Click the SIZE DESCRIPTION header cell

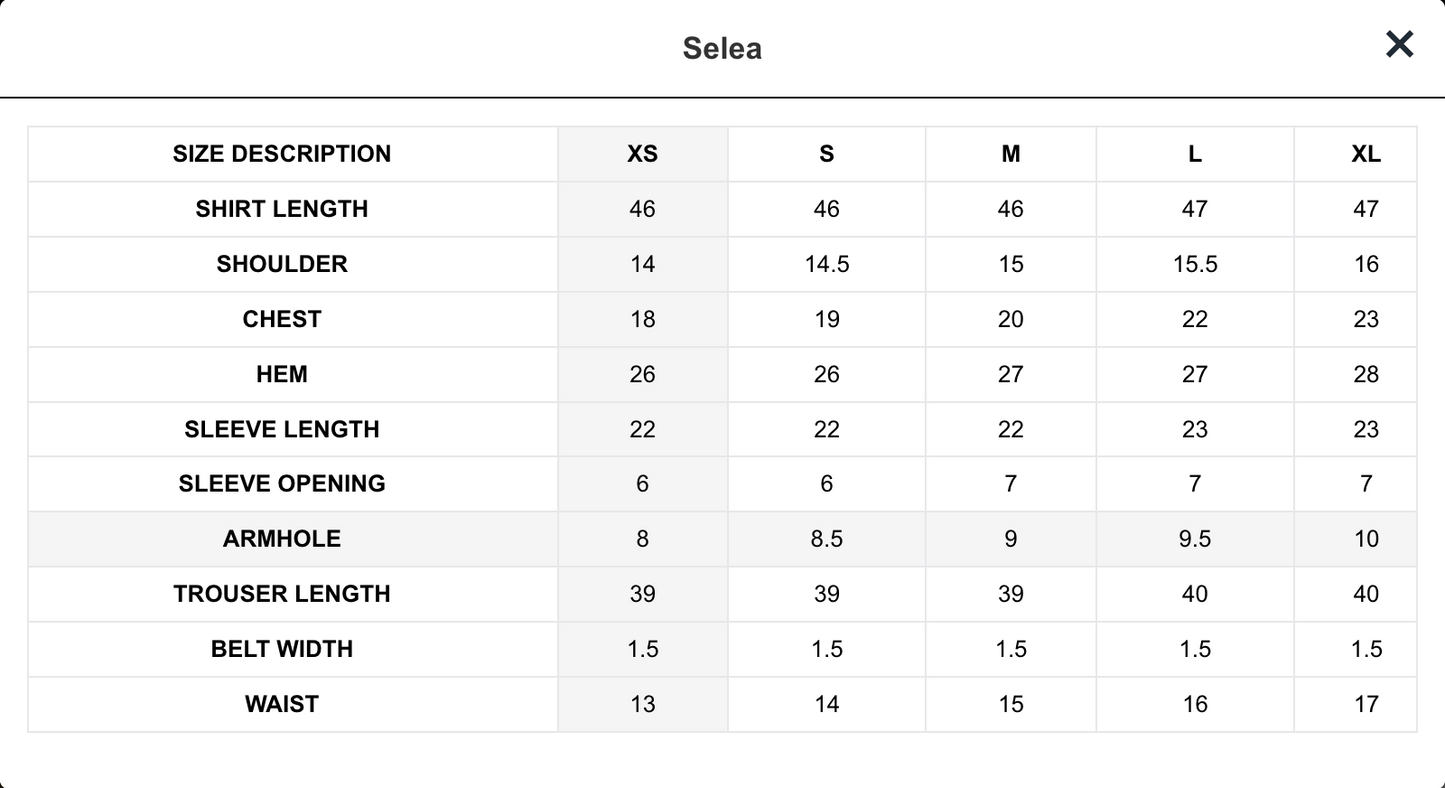[x=282, y=154]
